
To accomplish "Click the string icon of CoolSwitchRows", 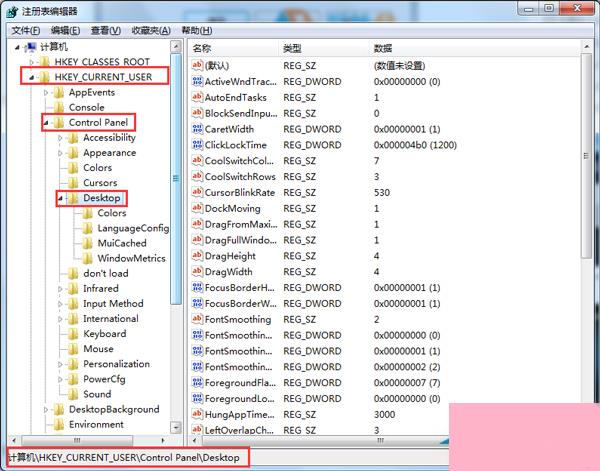I will click(x=197, y=176).
